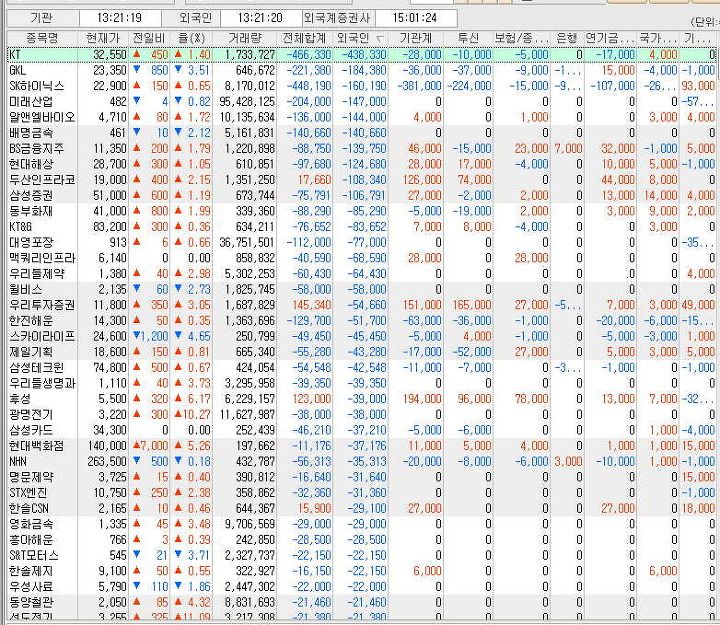720x625 pixels.
Task: Sort by the 외국인 column header arrow
Action: (x=380, y=39)
